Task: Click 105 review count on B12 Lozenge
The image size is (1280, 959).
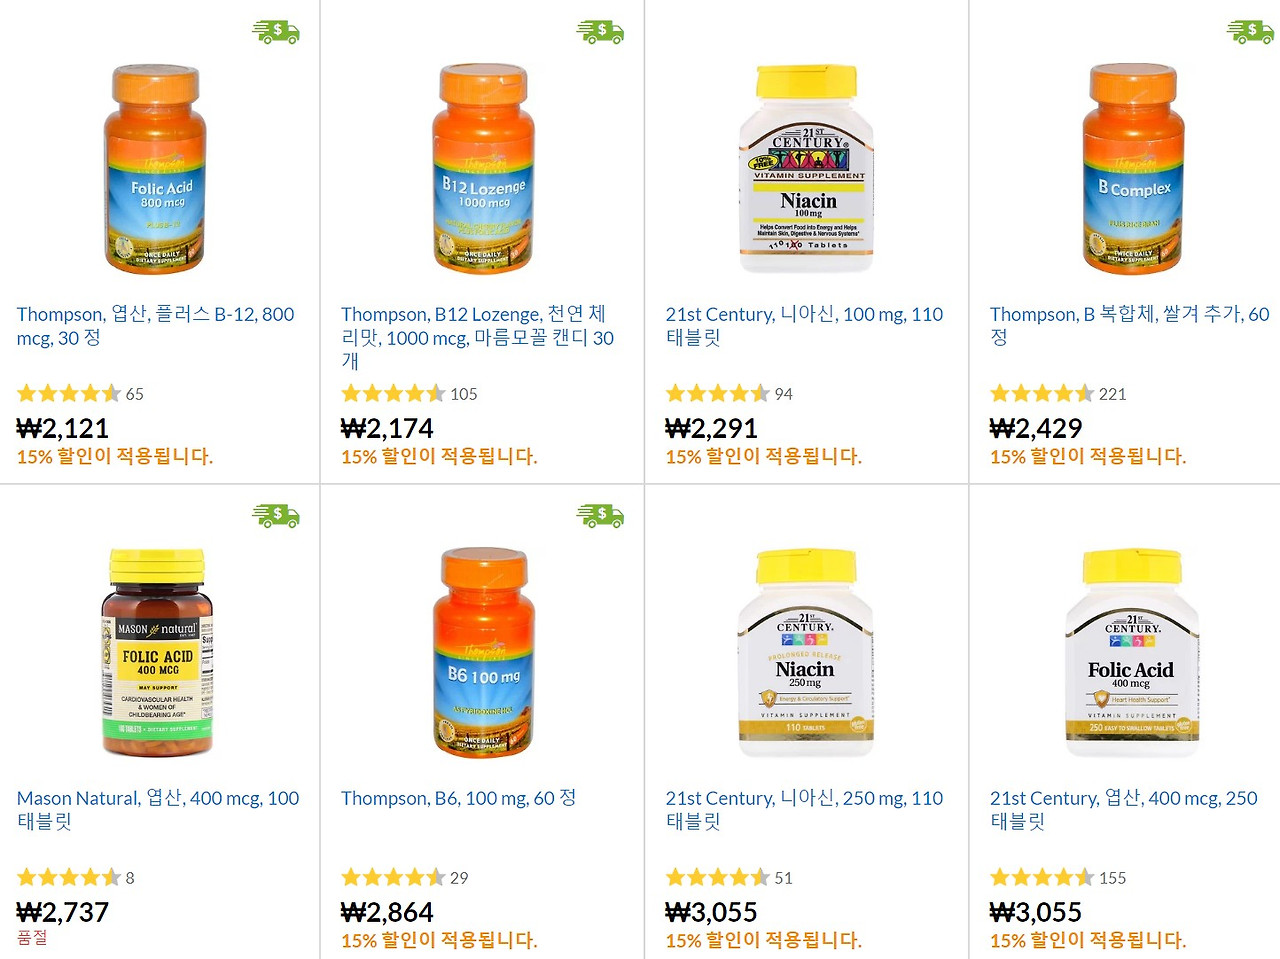Action: click(464, 394)
